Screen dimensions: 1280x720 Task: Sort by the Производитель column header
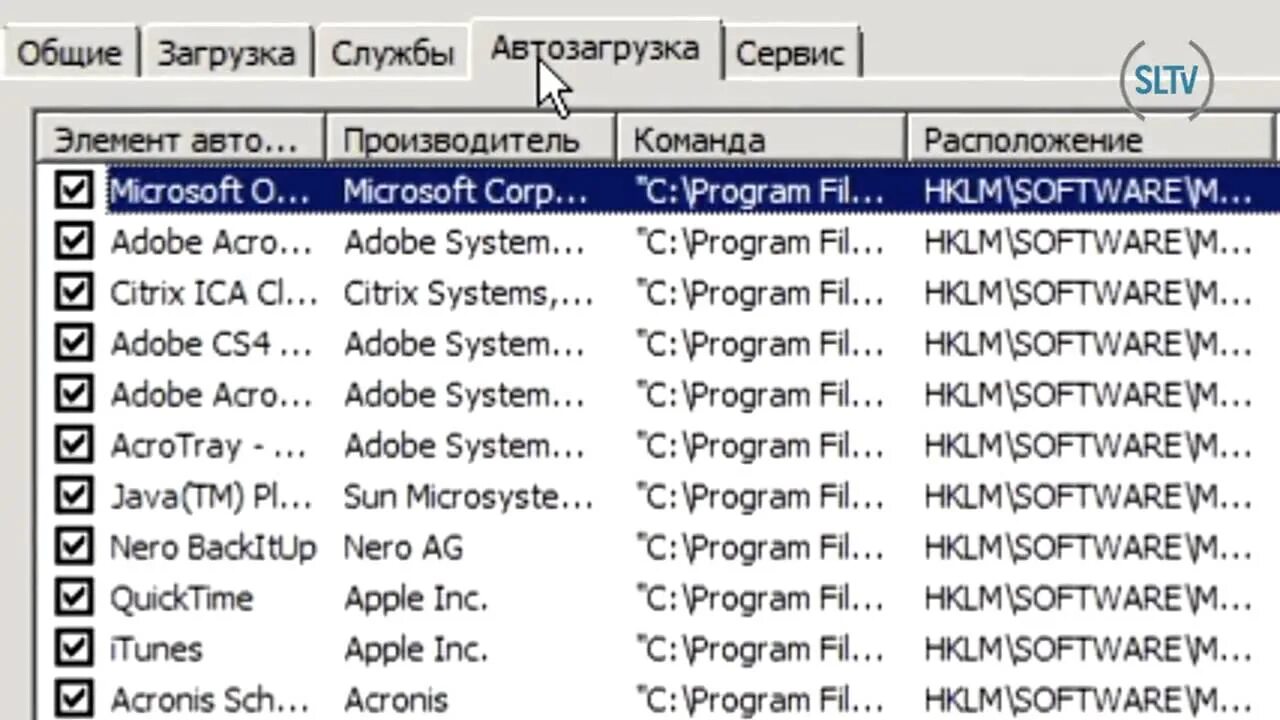point(470,139)
